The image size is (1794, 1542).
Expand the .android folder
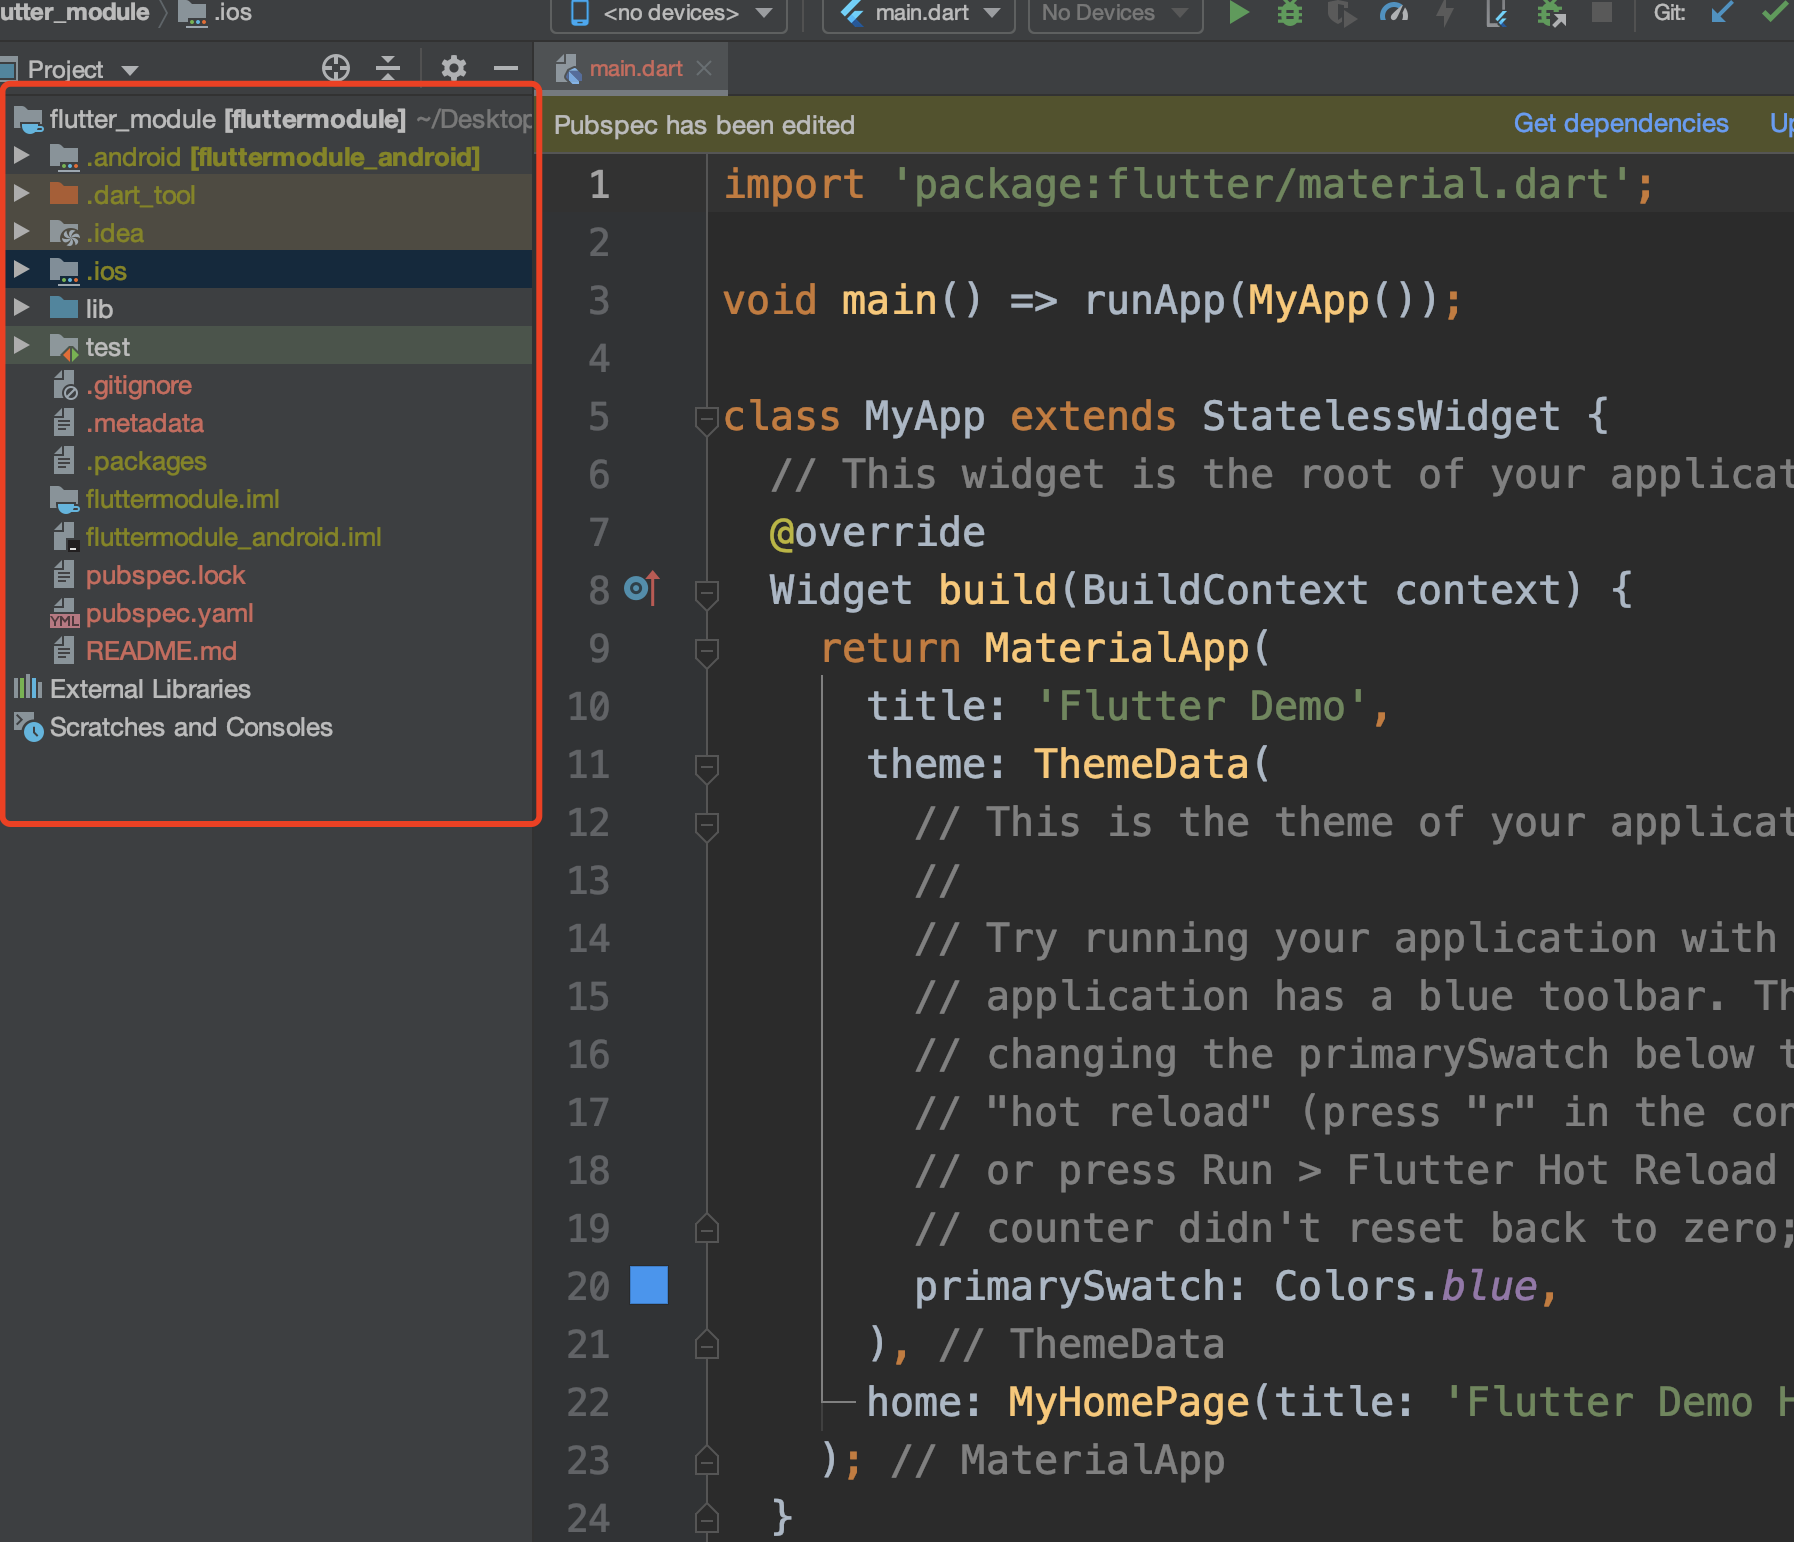click(21, 157)
